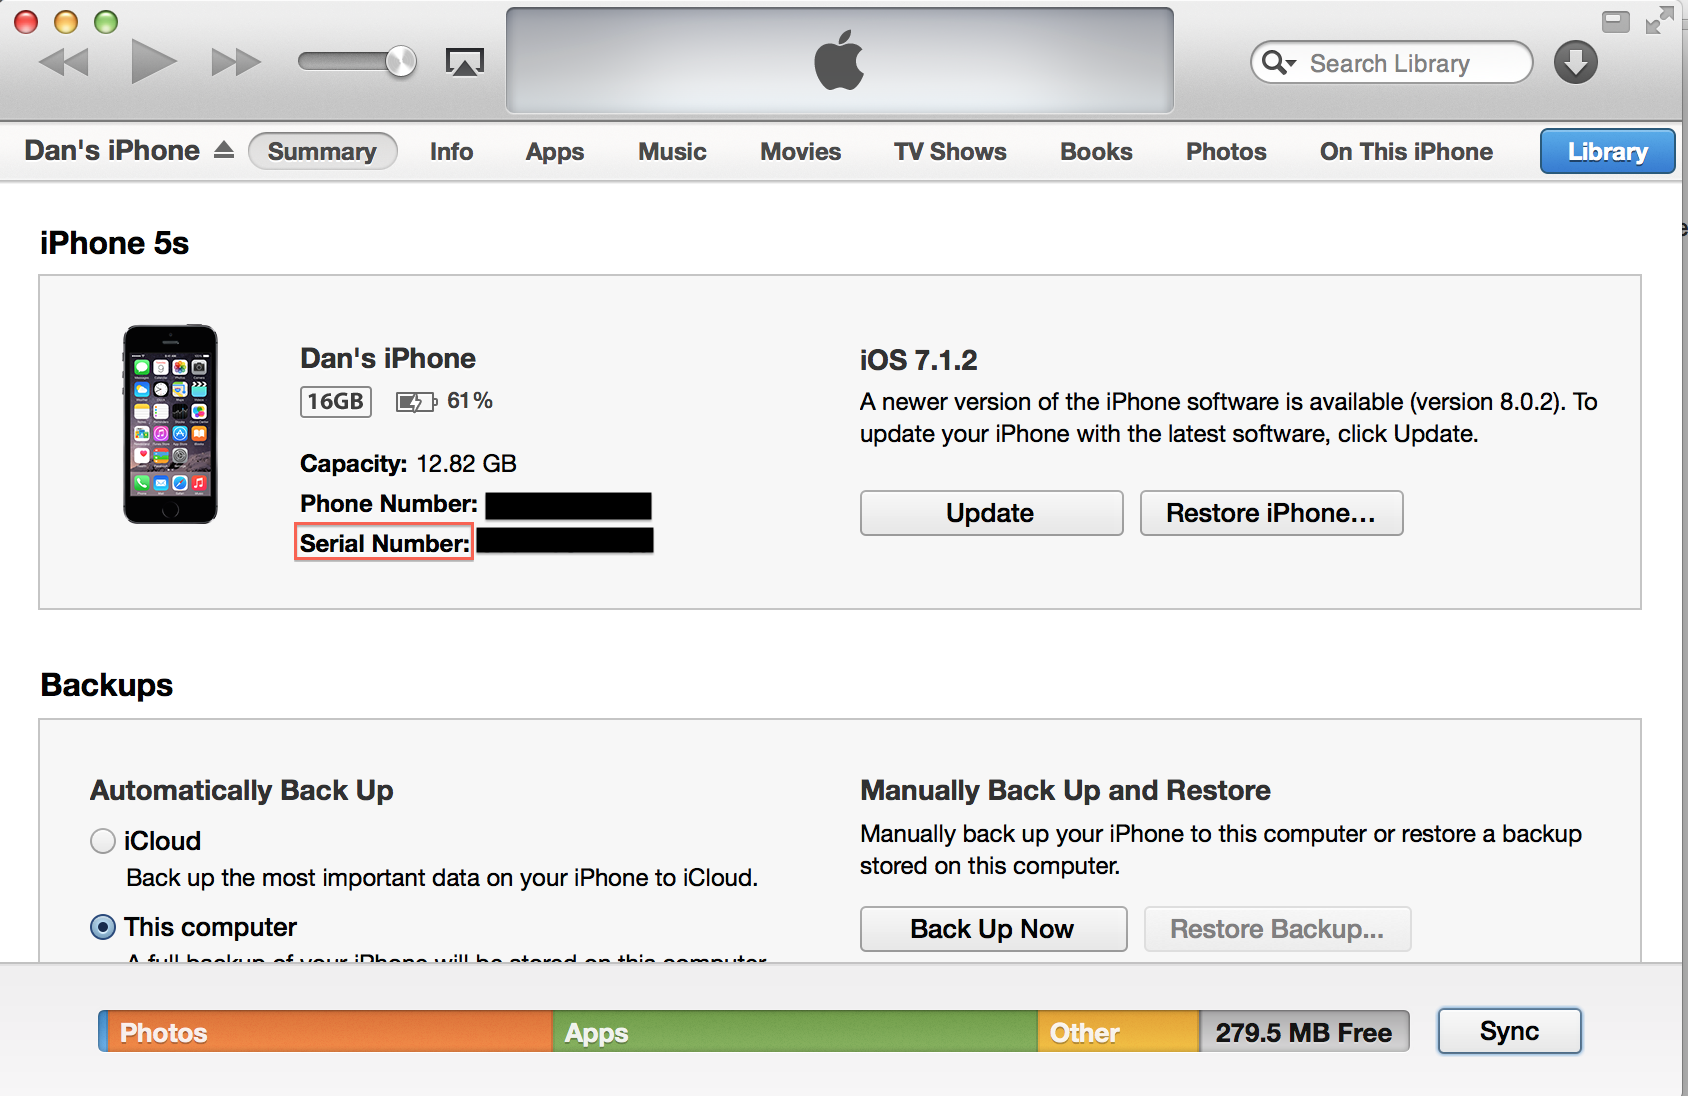Click the Photos storage segment

point(326,1031)
